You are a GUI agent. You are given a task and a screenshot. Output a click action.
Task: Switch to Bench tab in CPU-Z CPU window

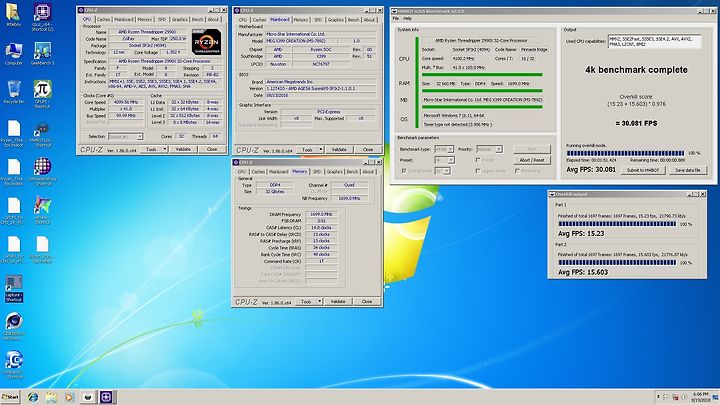[x=197, y=19]
